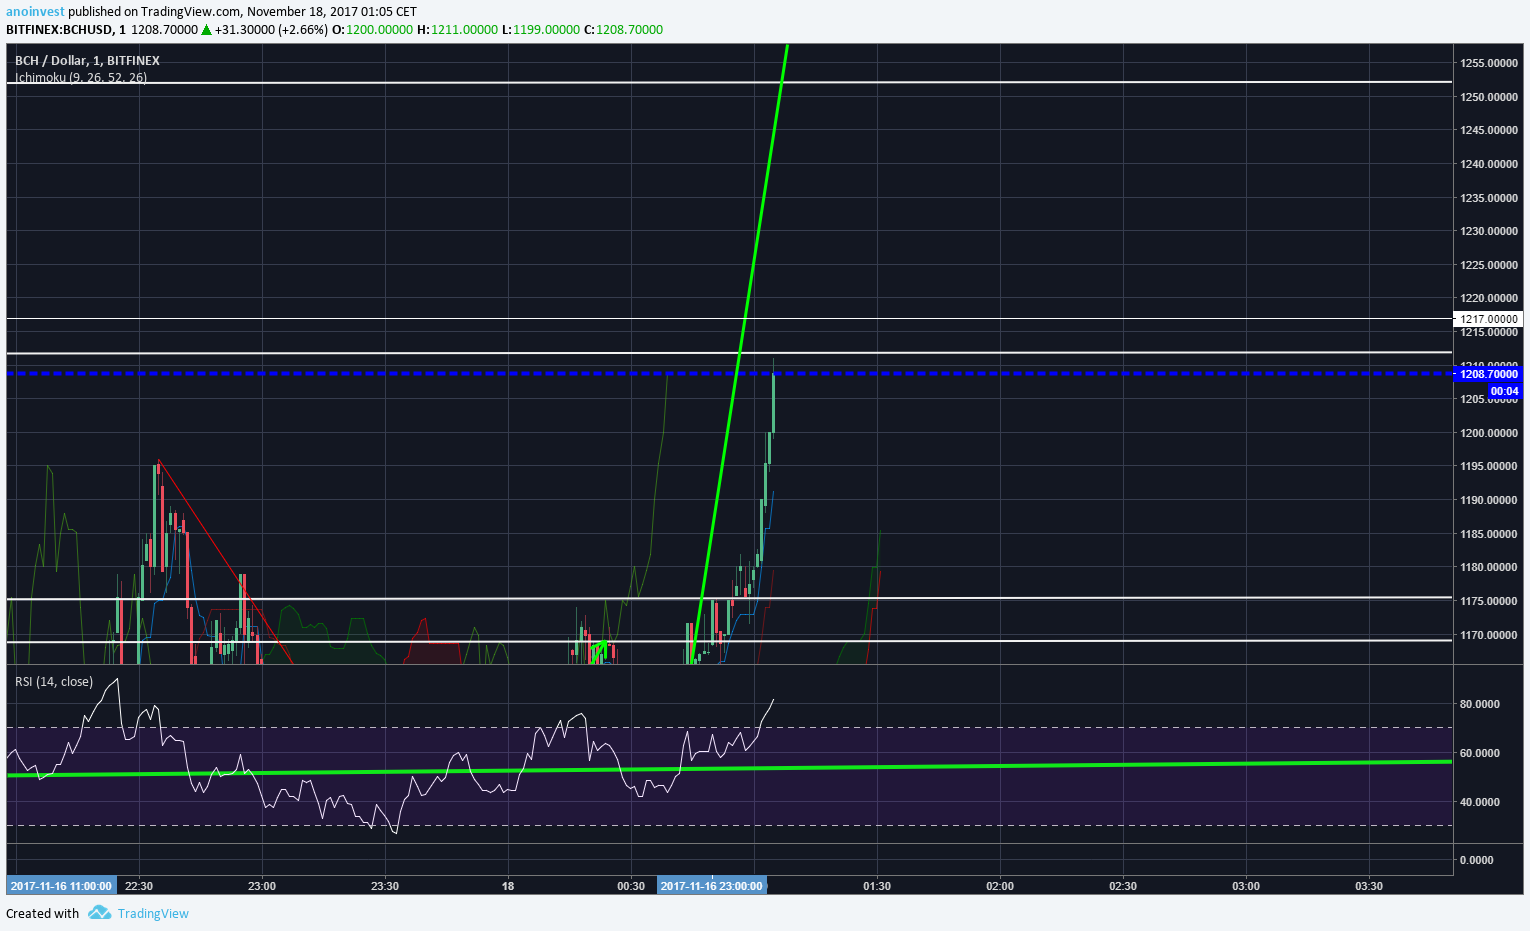Click the blue 1208.70000 current price tag
Image resolution: width=1530 pixels, height=931 pixels.
click(1488, 374)
